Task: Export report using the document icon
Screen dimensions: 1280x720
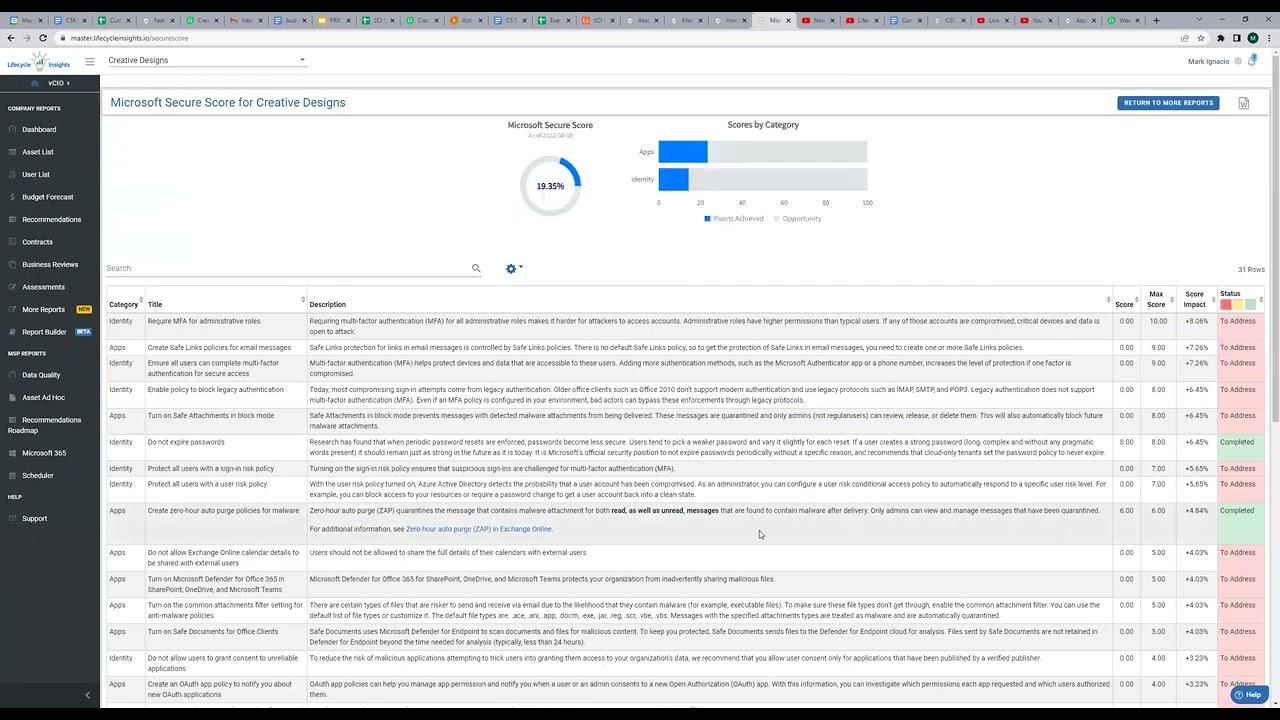Action: click(1243, 103)
